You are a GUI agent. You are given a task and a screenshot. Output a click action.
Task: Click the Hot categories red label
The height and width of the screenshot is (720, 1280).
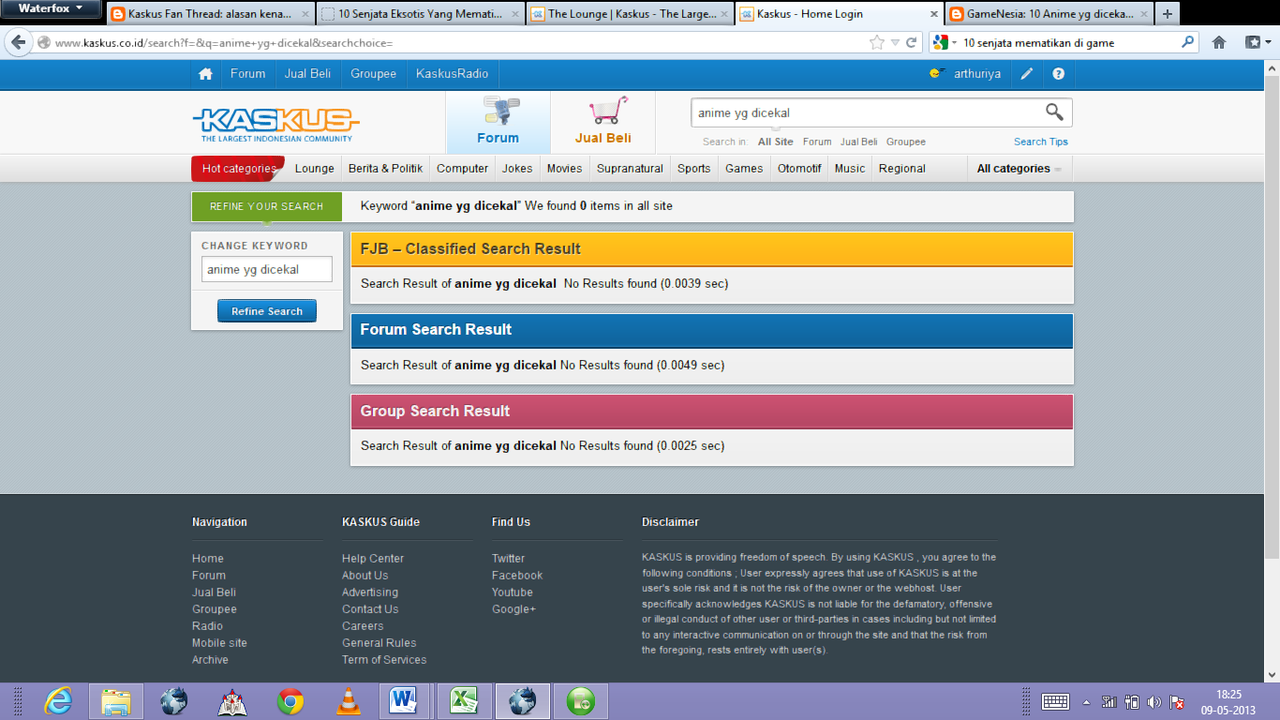238,168
